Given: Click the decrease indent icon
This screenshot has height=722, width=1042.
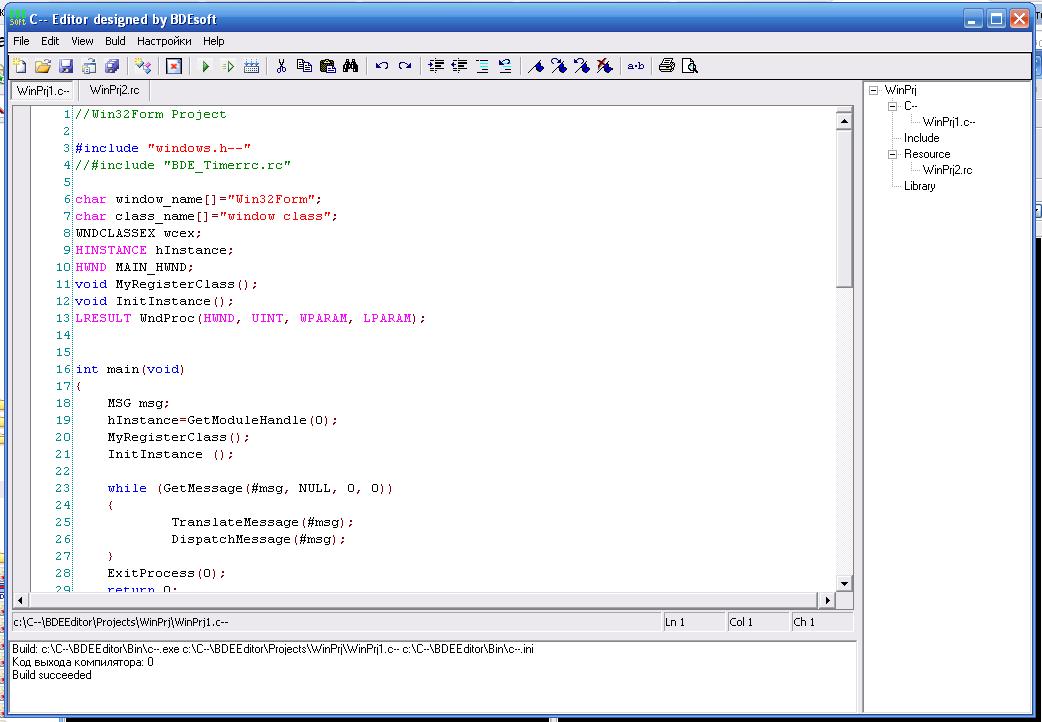Looking at the screenshot, I should coord(459,66).
